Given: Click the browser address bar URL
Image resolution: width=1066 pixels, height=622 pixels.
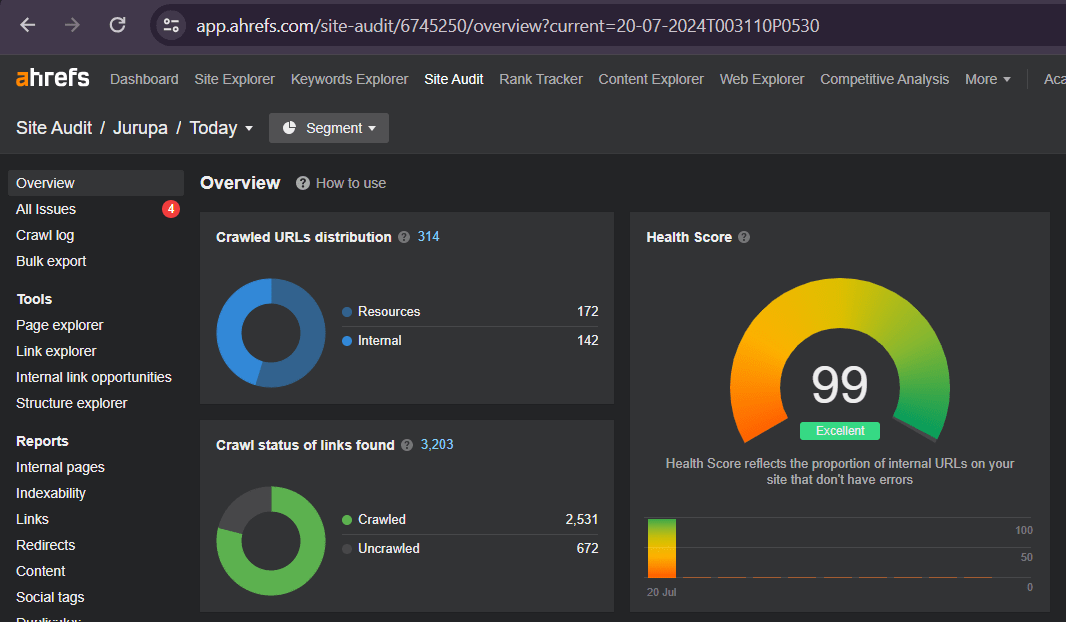Looking at the screenshot, I should click(507, 25).
